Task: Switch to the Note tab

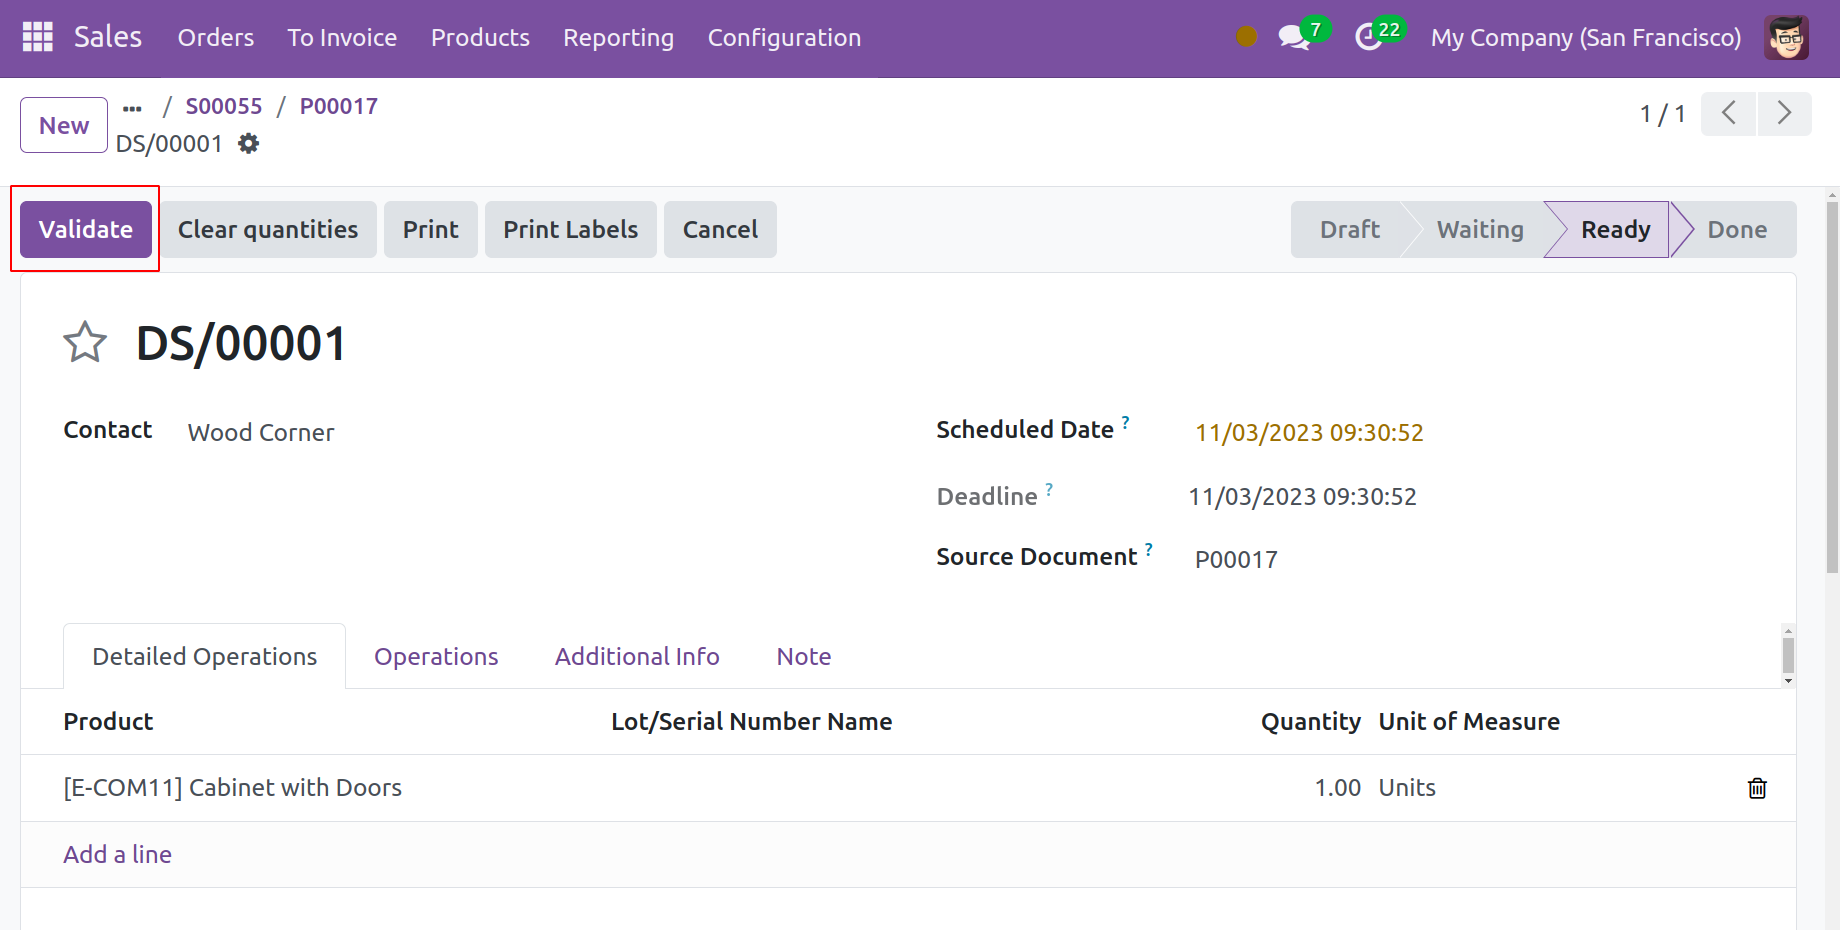Action: point(804,656)
